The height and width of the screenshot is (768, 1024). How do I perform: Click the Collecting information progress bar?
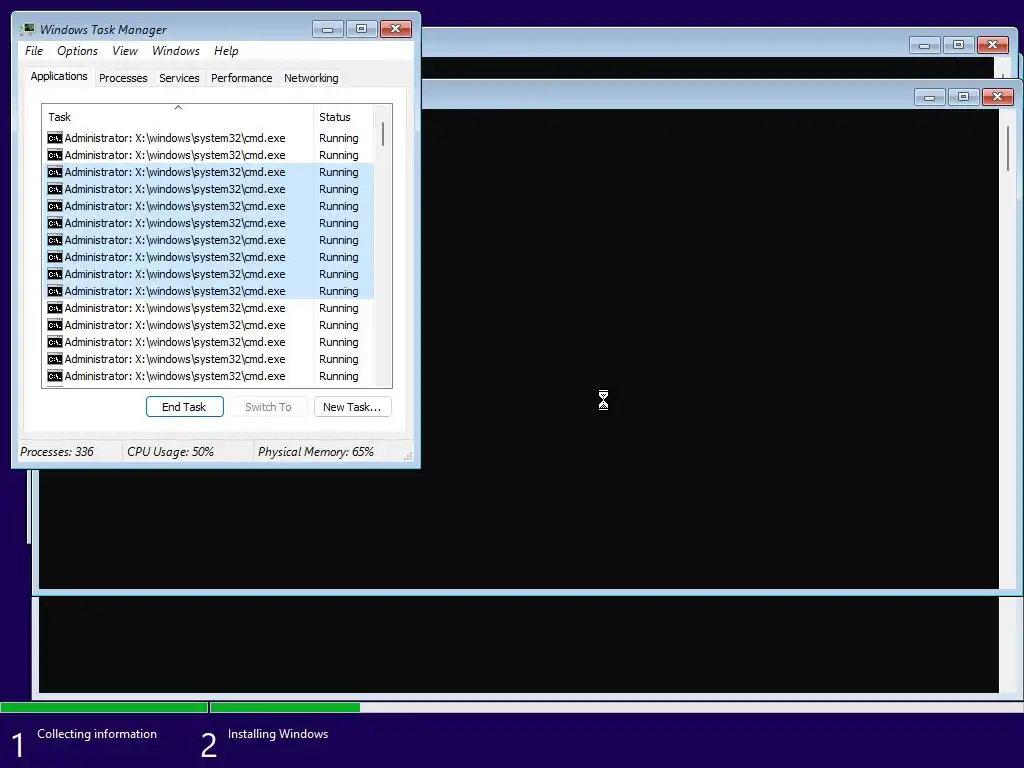104,707
